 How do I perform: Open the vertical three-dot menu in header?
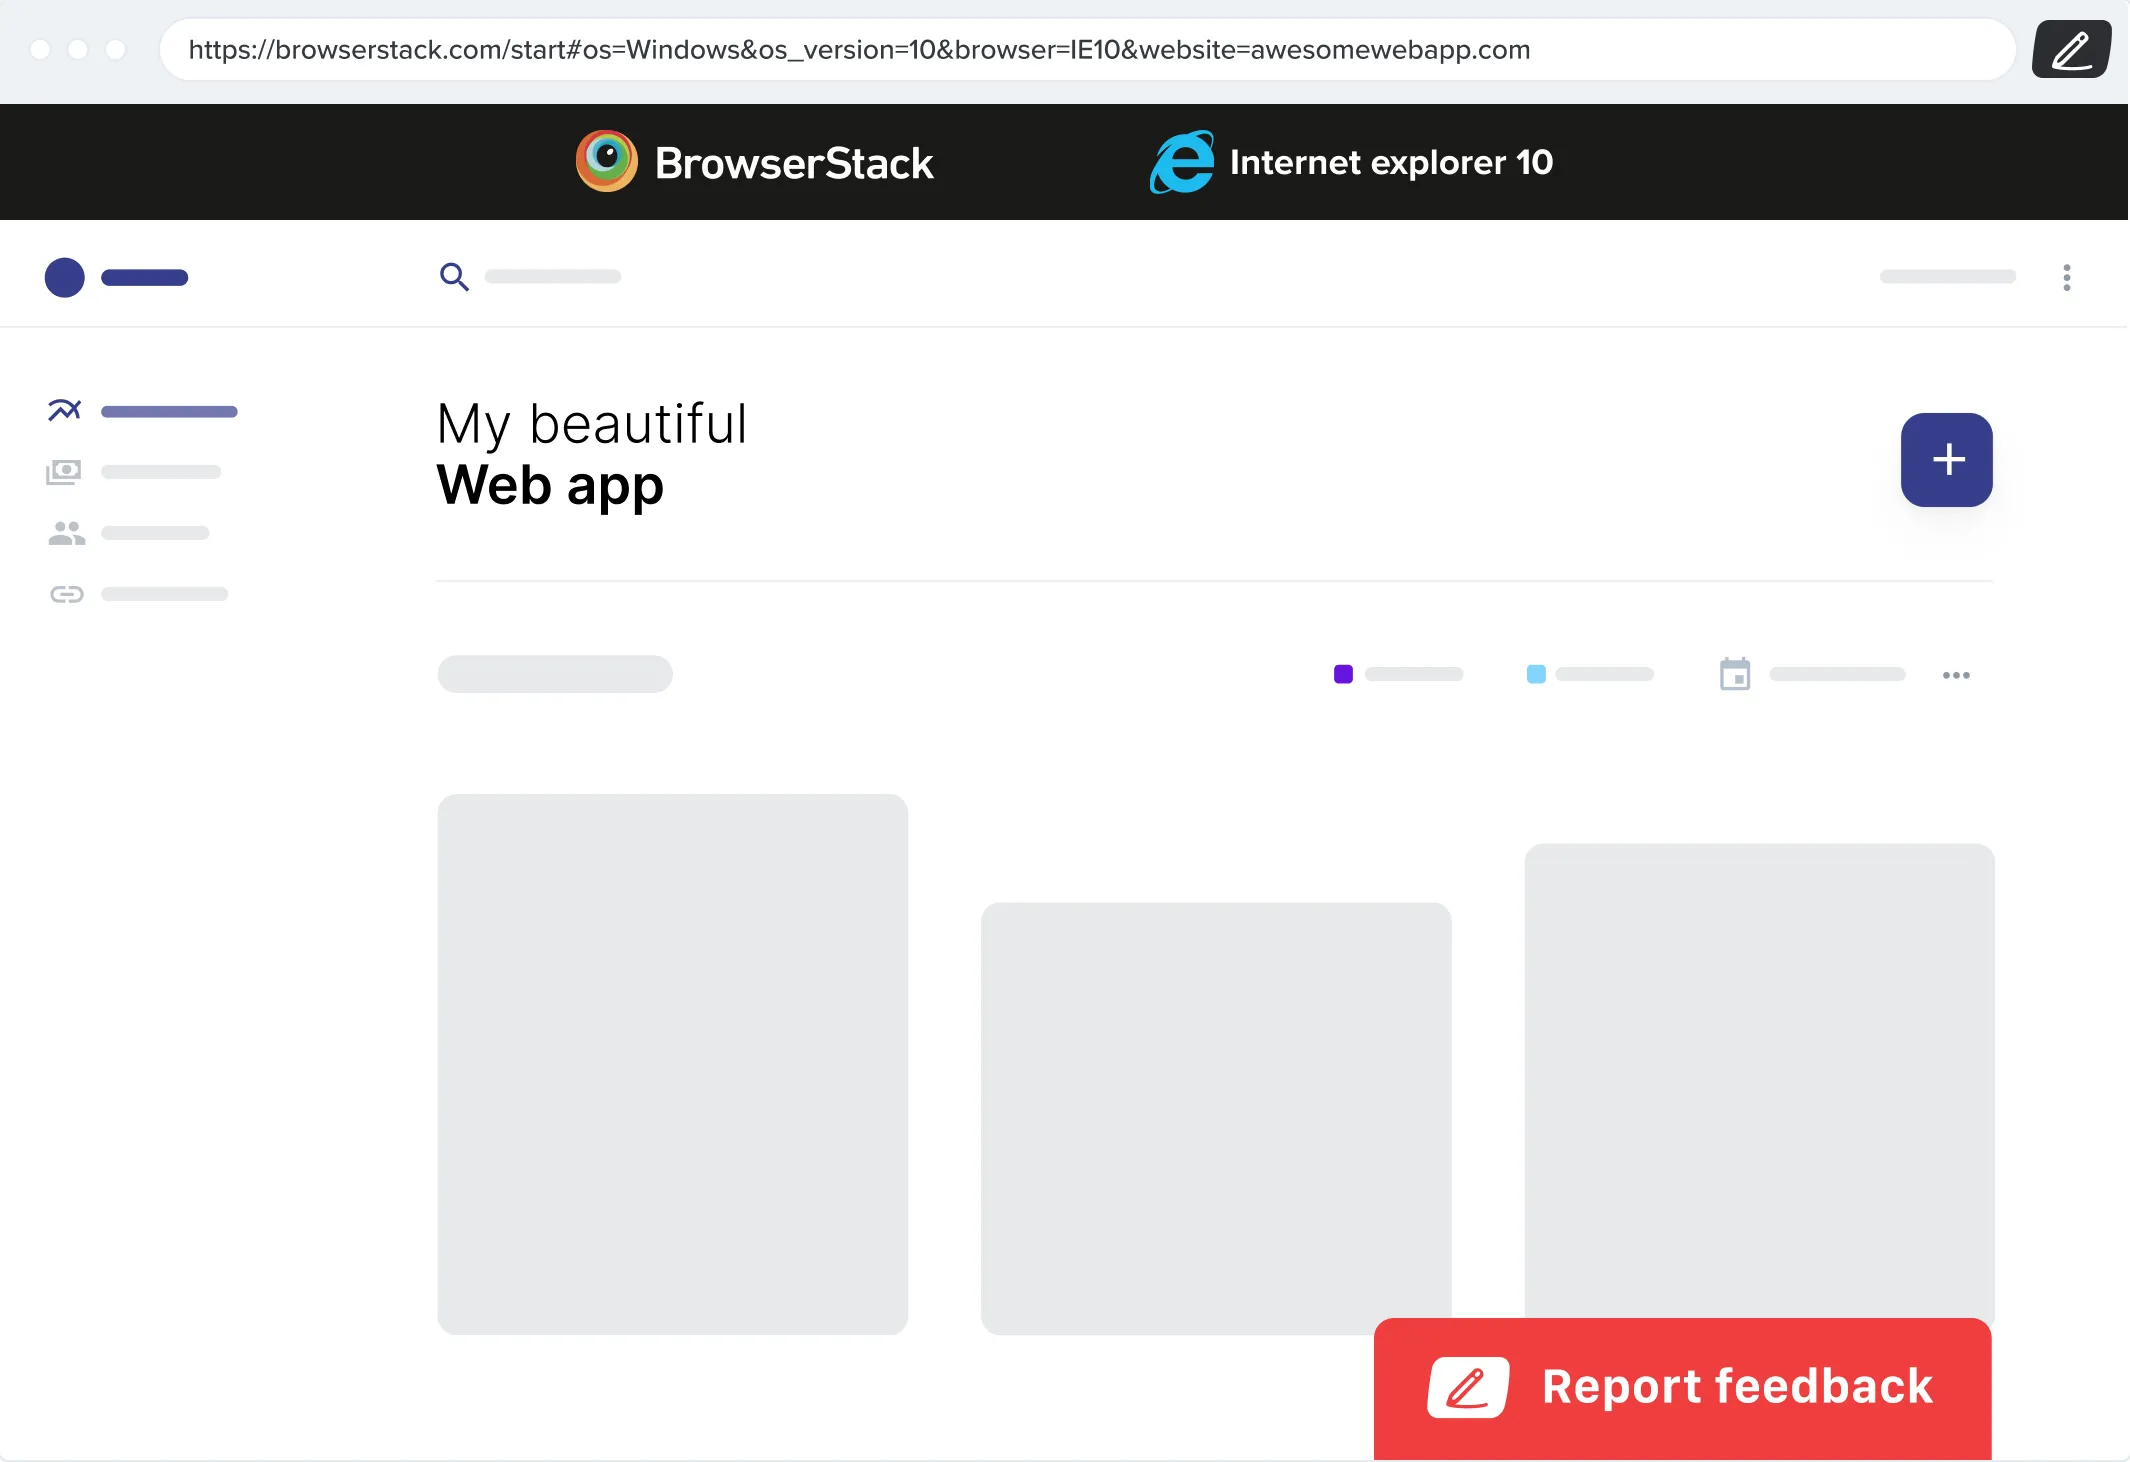pos(2067,277)
